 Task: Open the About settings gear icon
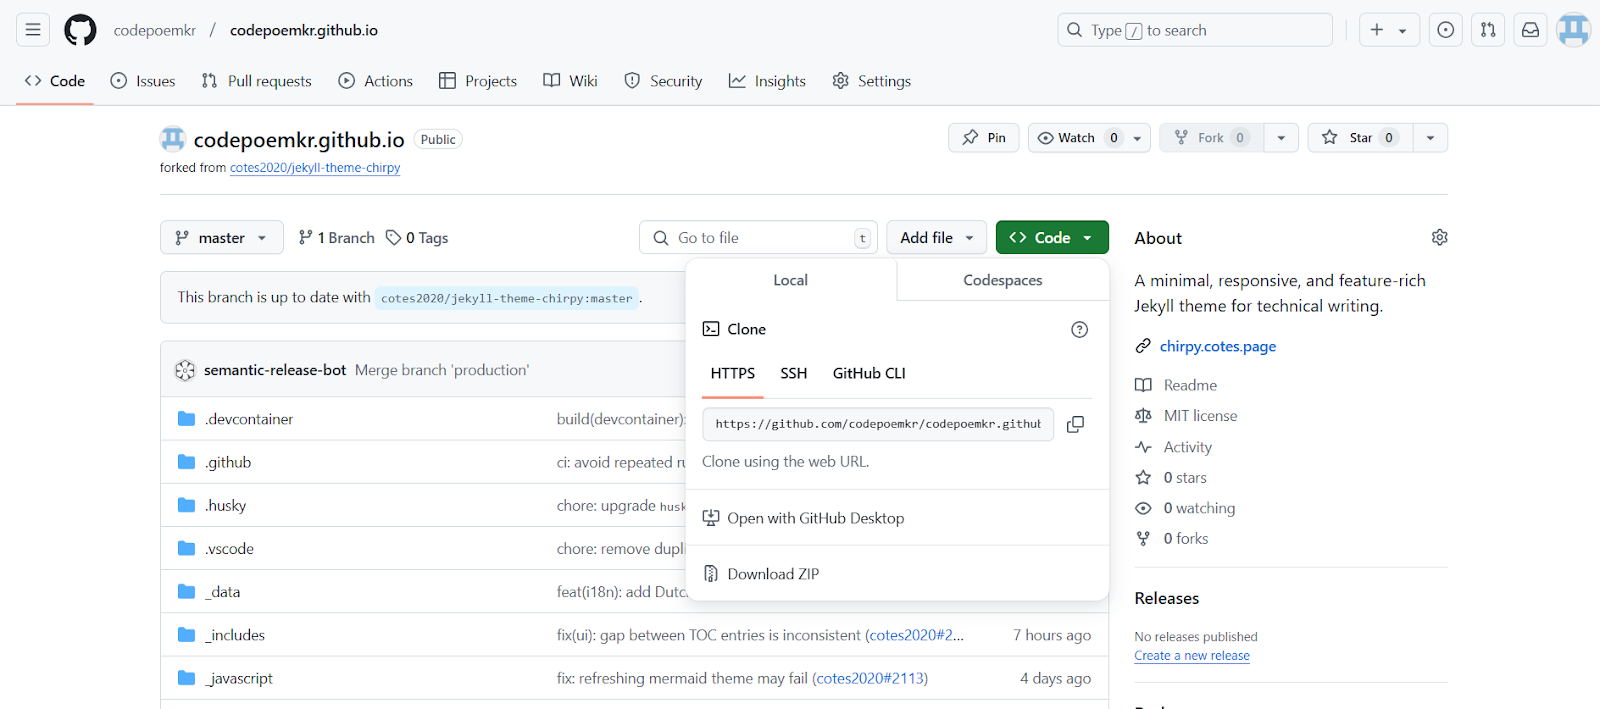(x=1439, y=237)
